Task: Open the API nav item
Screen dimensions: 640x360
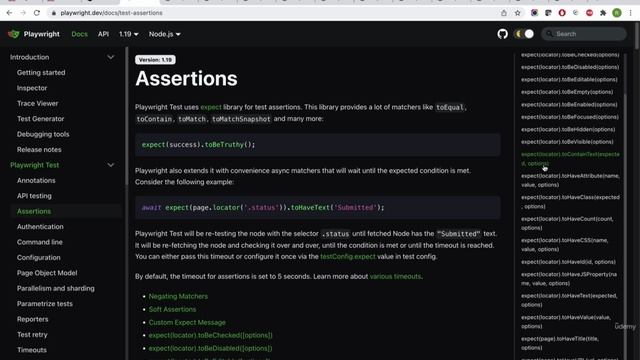Action: pyautogui.click(x=103, y=34)
